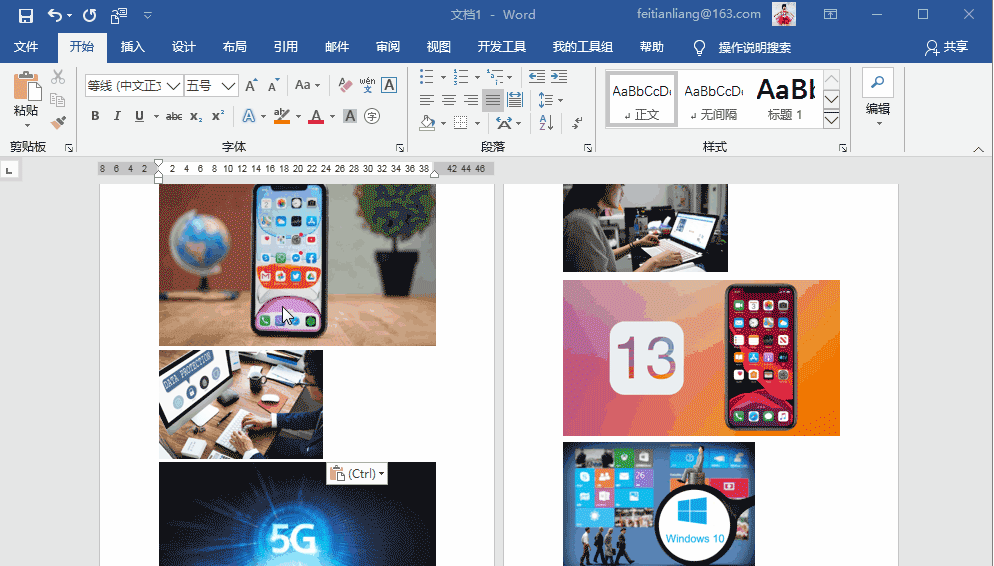The height and width of the screenshot is (566, 994).
Task: Sort with the A-Z sort icon
Action: pyautogui.click(x=546, y=122)
